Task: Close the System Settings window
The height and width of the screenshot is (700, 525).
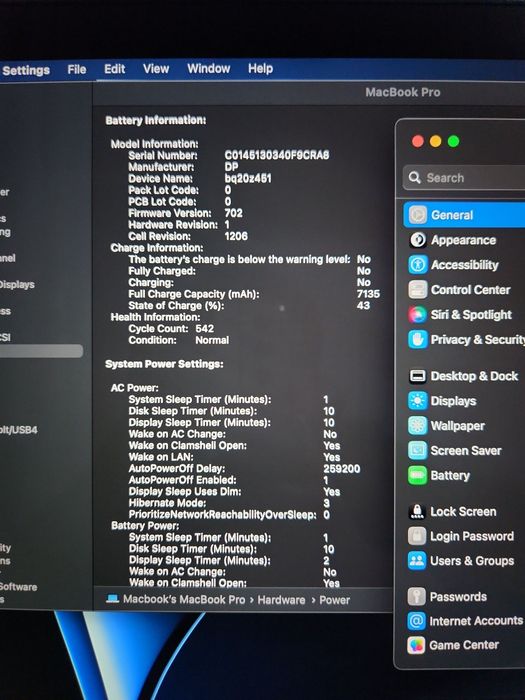Action: point(418,142)
